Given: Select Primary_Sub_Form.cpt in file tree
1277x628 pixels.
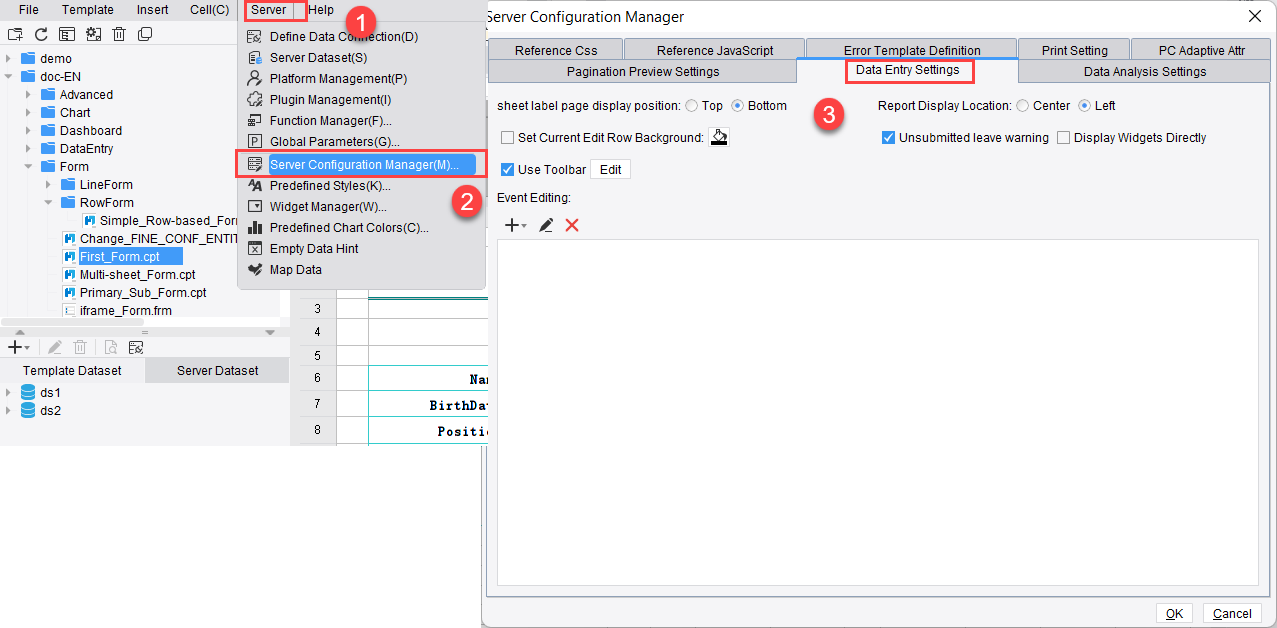Looking at the screenshot, I should (x=143, y=293).
